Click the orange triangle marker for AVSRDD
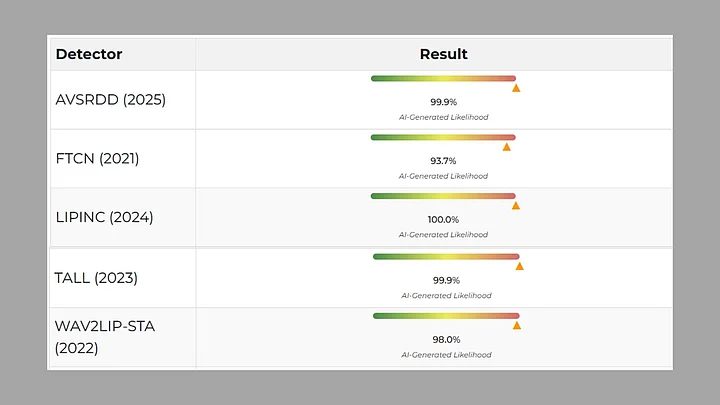Viewport: 720px width, 405px height. [516, 88]
